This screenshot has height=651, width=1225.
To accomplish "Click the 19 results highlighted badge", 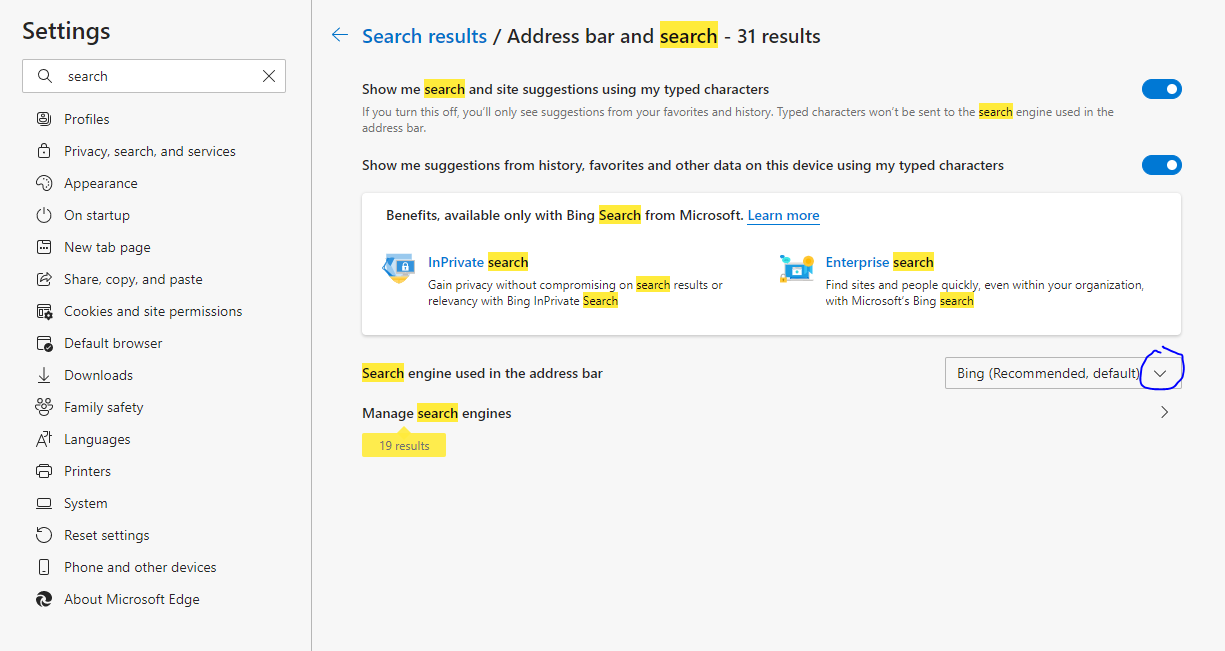I will click(404, 446).
